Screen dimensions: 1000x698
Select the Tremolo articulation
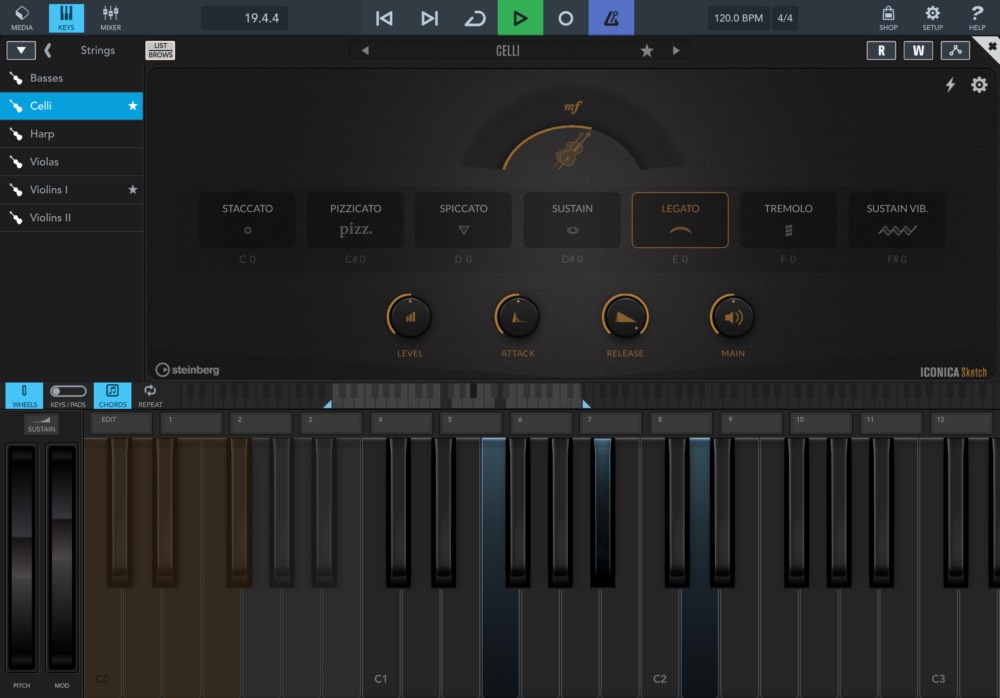pyautogui.click(x=788, y=220)
